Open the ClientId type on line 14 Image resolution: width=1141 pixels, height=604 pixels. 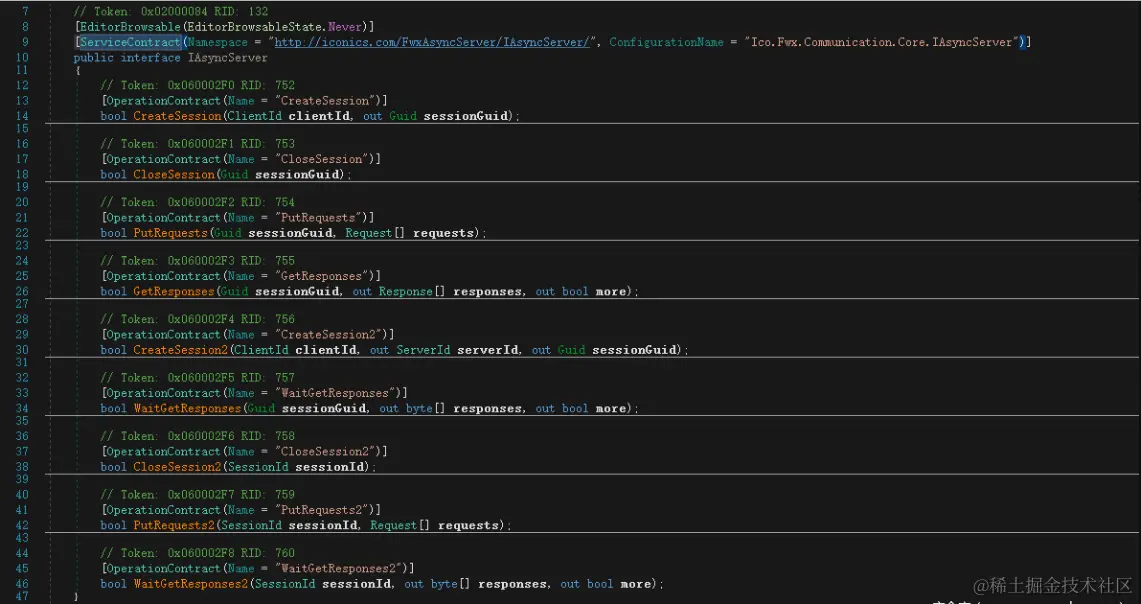254,116
